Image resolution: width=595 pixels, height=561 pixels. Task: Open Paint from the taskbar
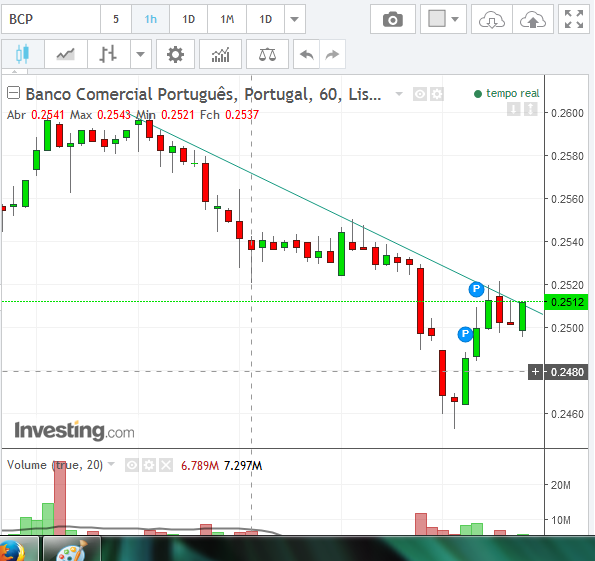(x=72, y=549)
